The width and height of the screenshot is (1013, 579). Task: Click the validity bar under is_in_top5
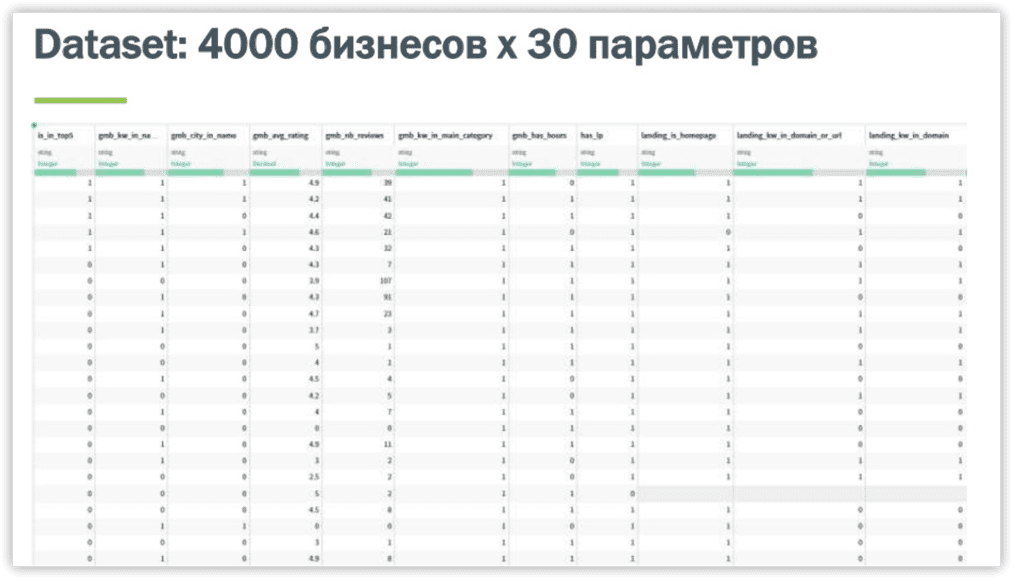[63, 173]
